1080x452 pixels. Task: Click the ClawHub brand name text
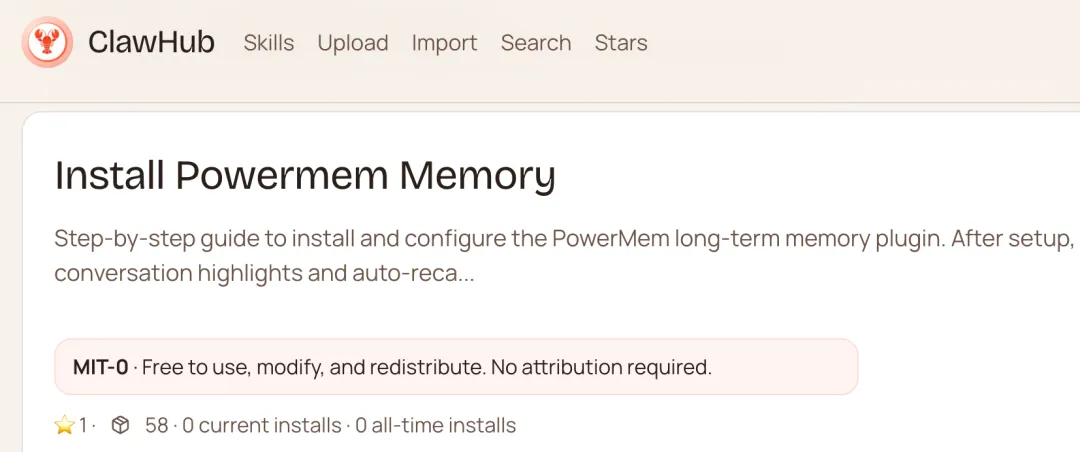tap(151, 43)
